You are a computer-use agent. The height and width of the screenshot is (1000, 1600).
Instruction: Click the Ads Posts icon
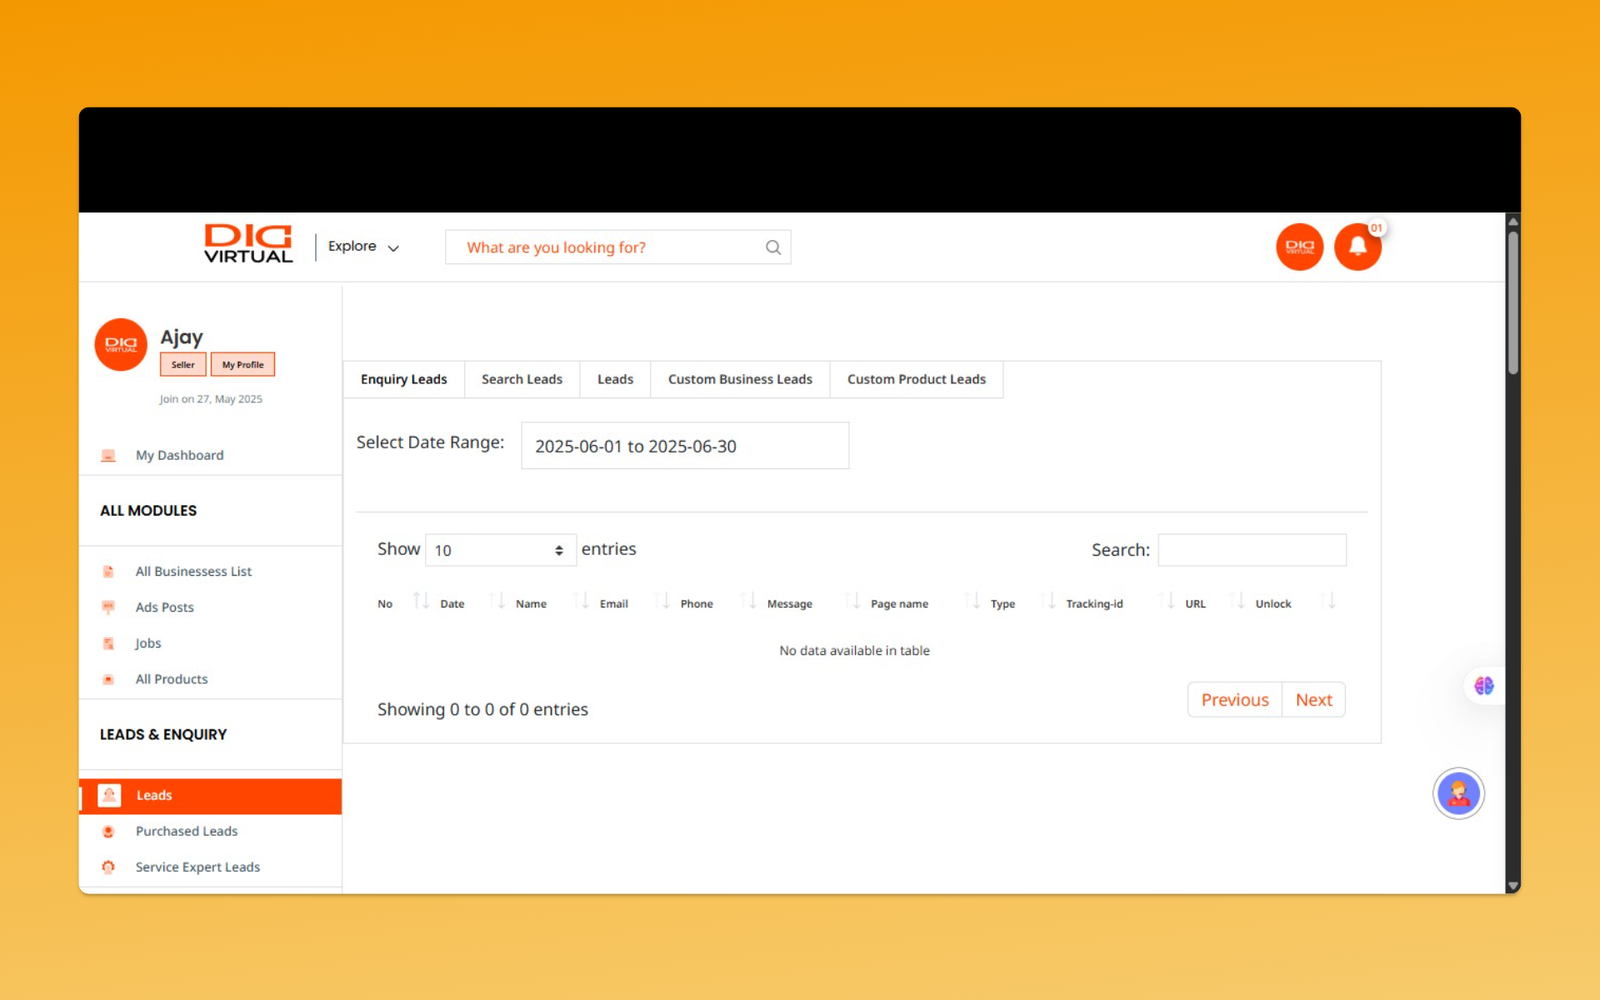[x=108, y=608]
